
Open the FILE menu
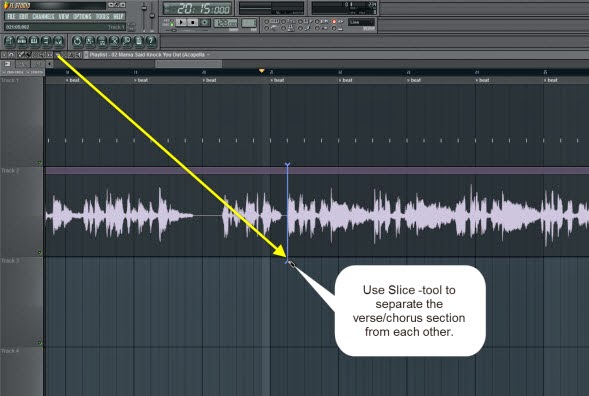point(11,17)
